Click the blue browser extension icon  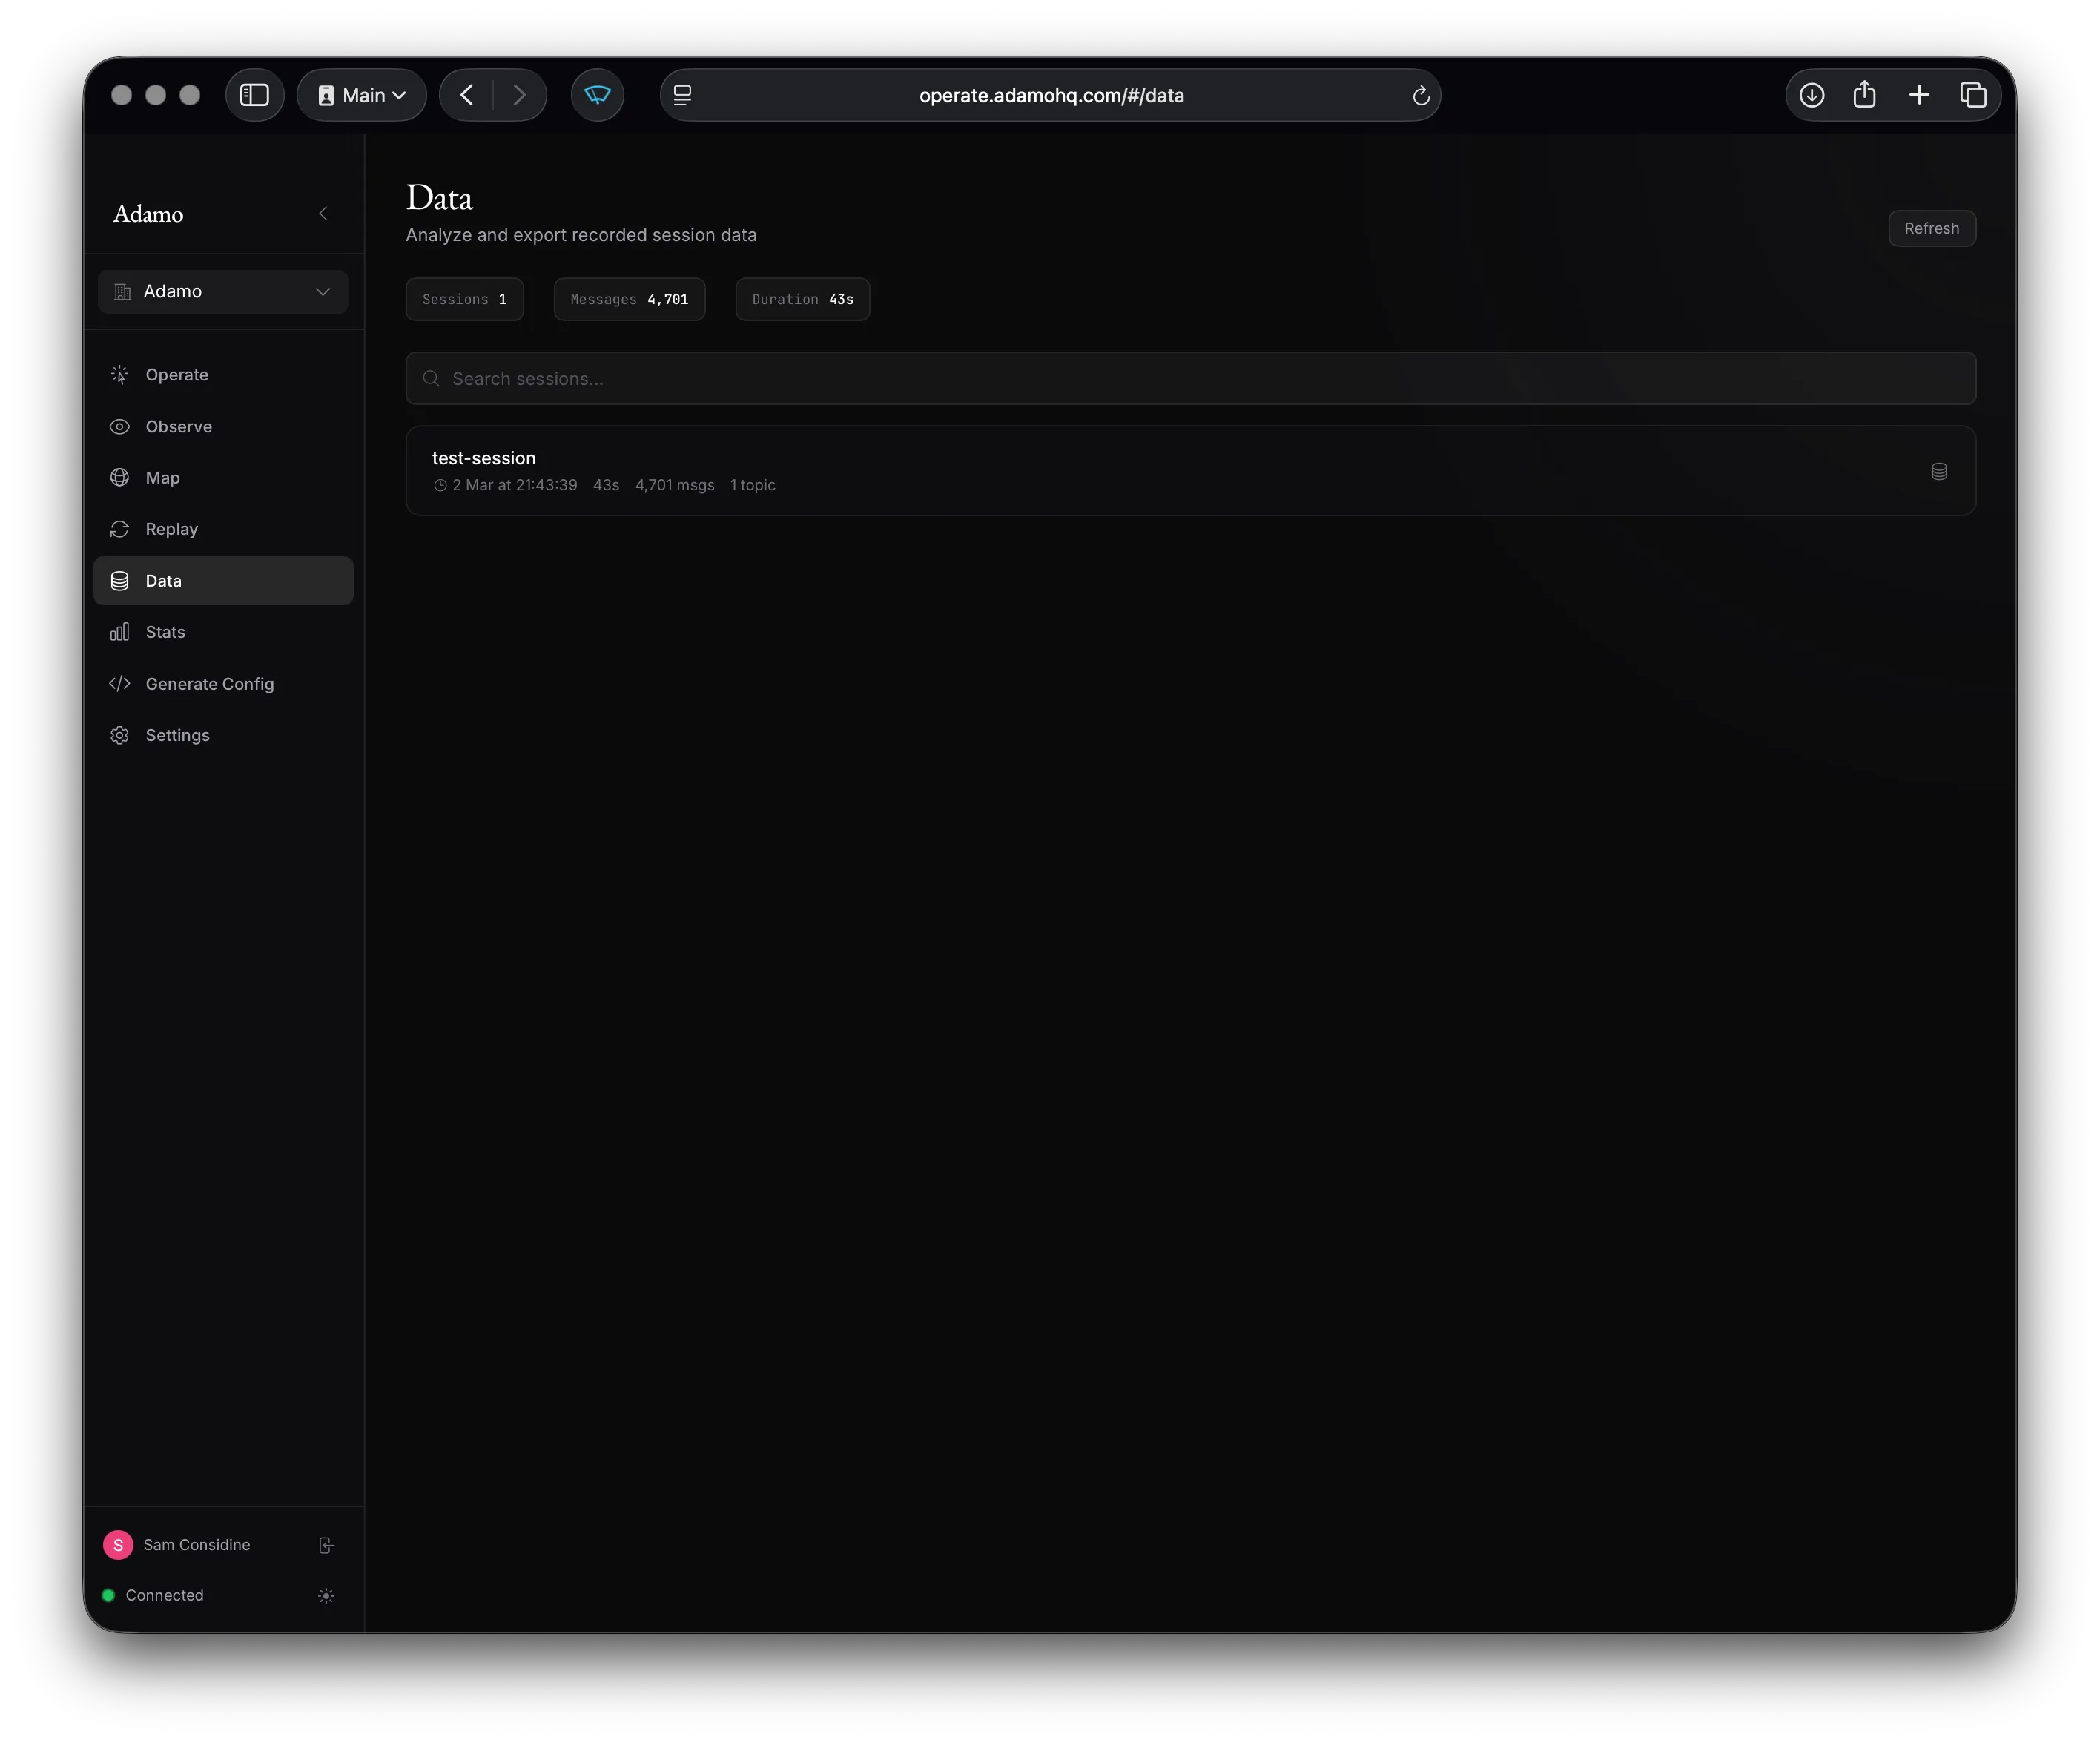point(597,95)
